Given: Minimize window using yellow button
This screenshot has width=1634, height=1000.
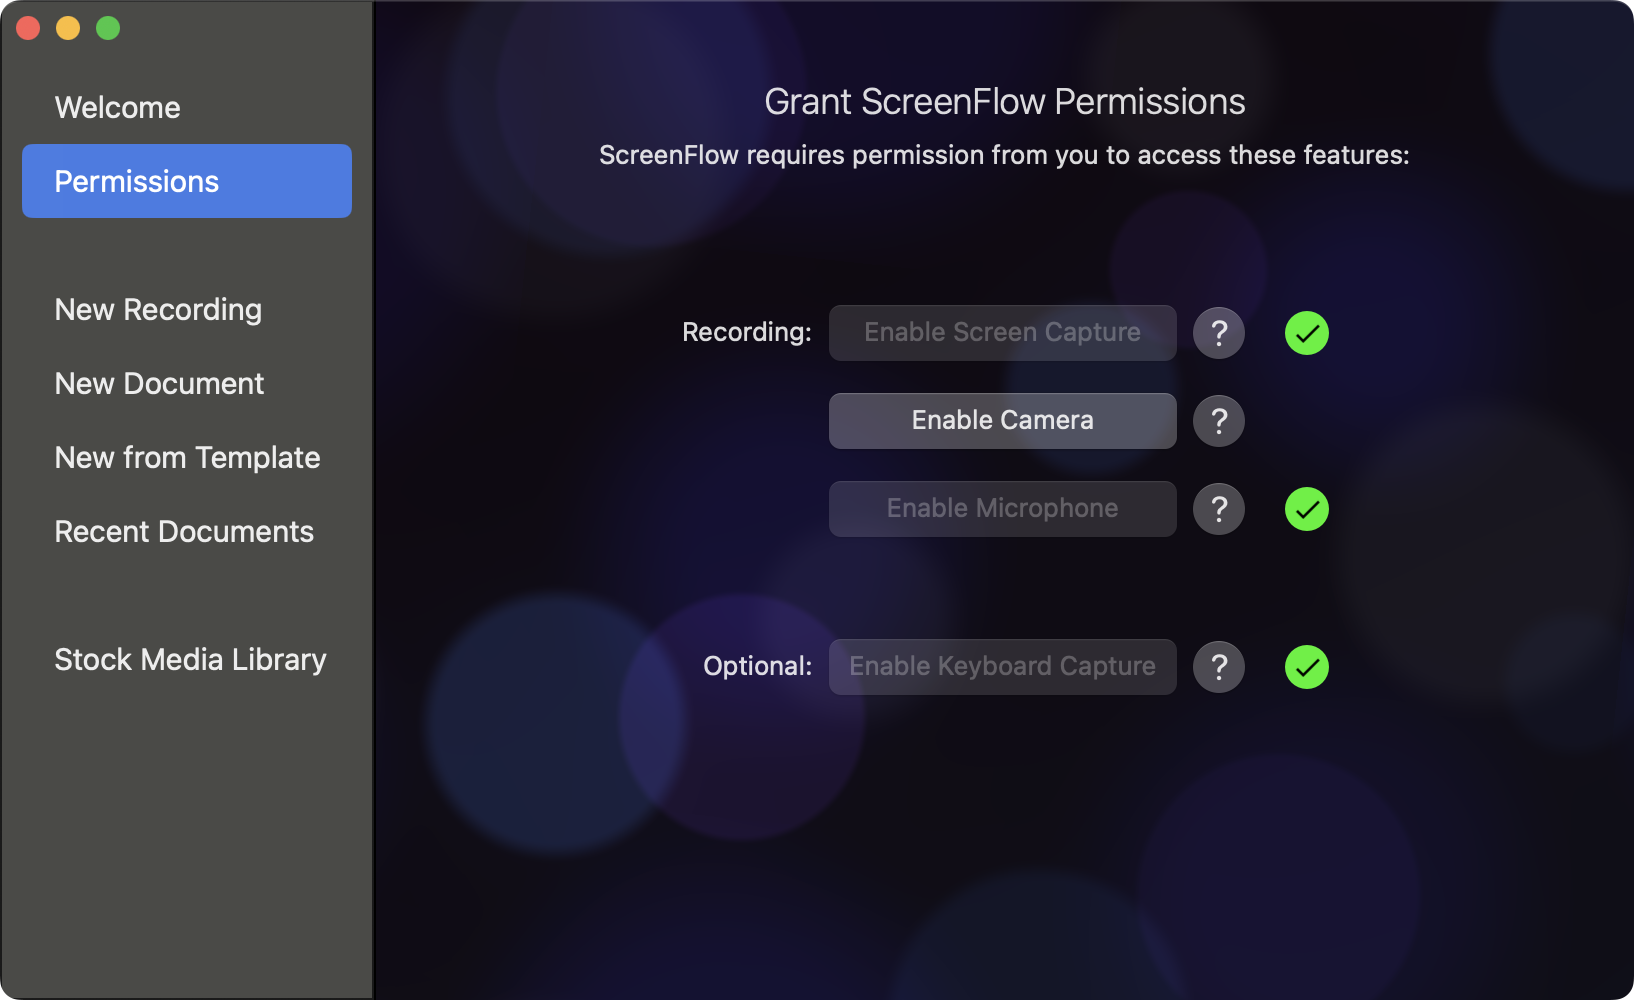Looking at the screenshot, I should click(x=68, y=28).
